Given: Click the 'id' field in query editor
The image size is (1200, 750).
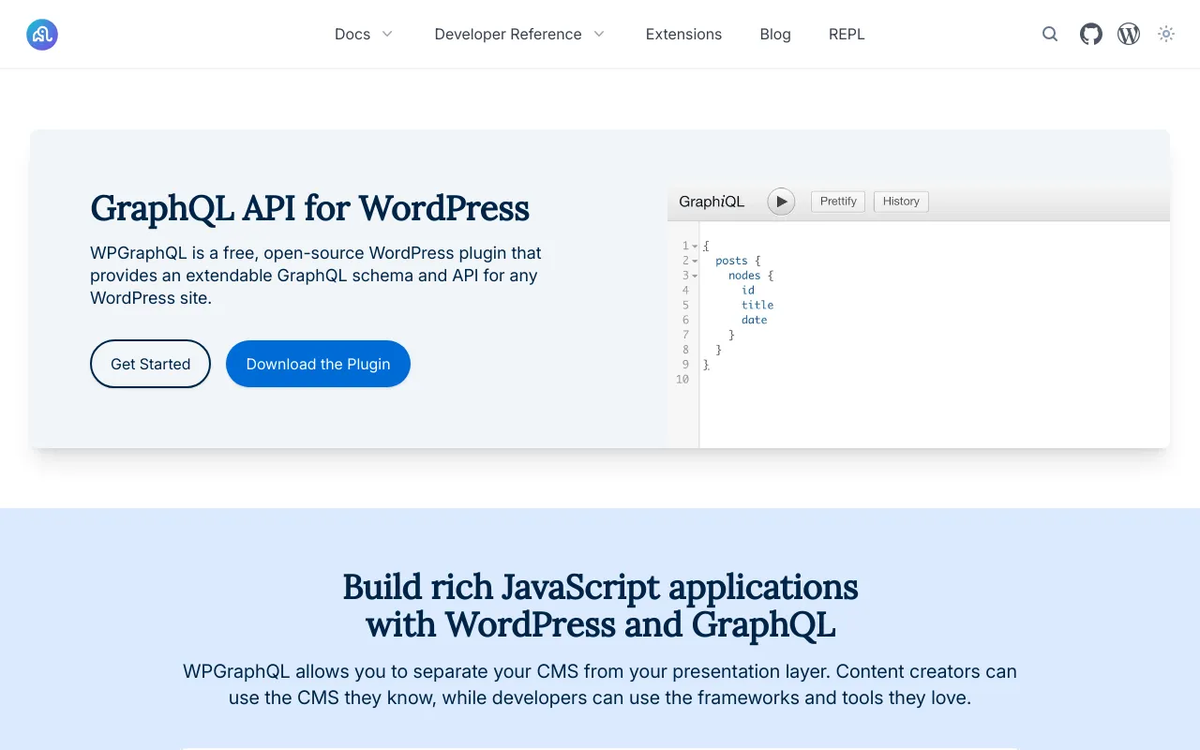Looking at the screenshot, I should [x=748, y=290].
